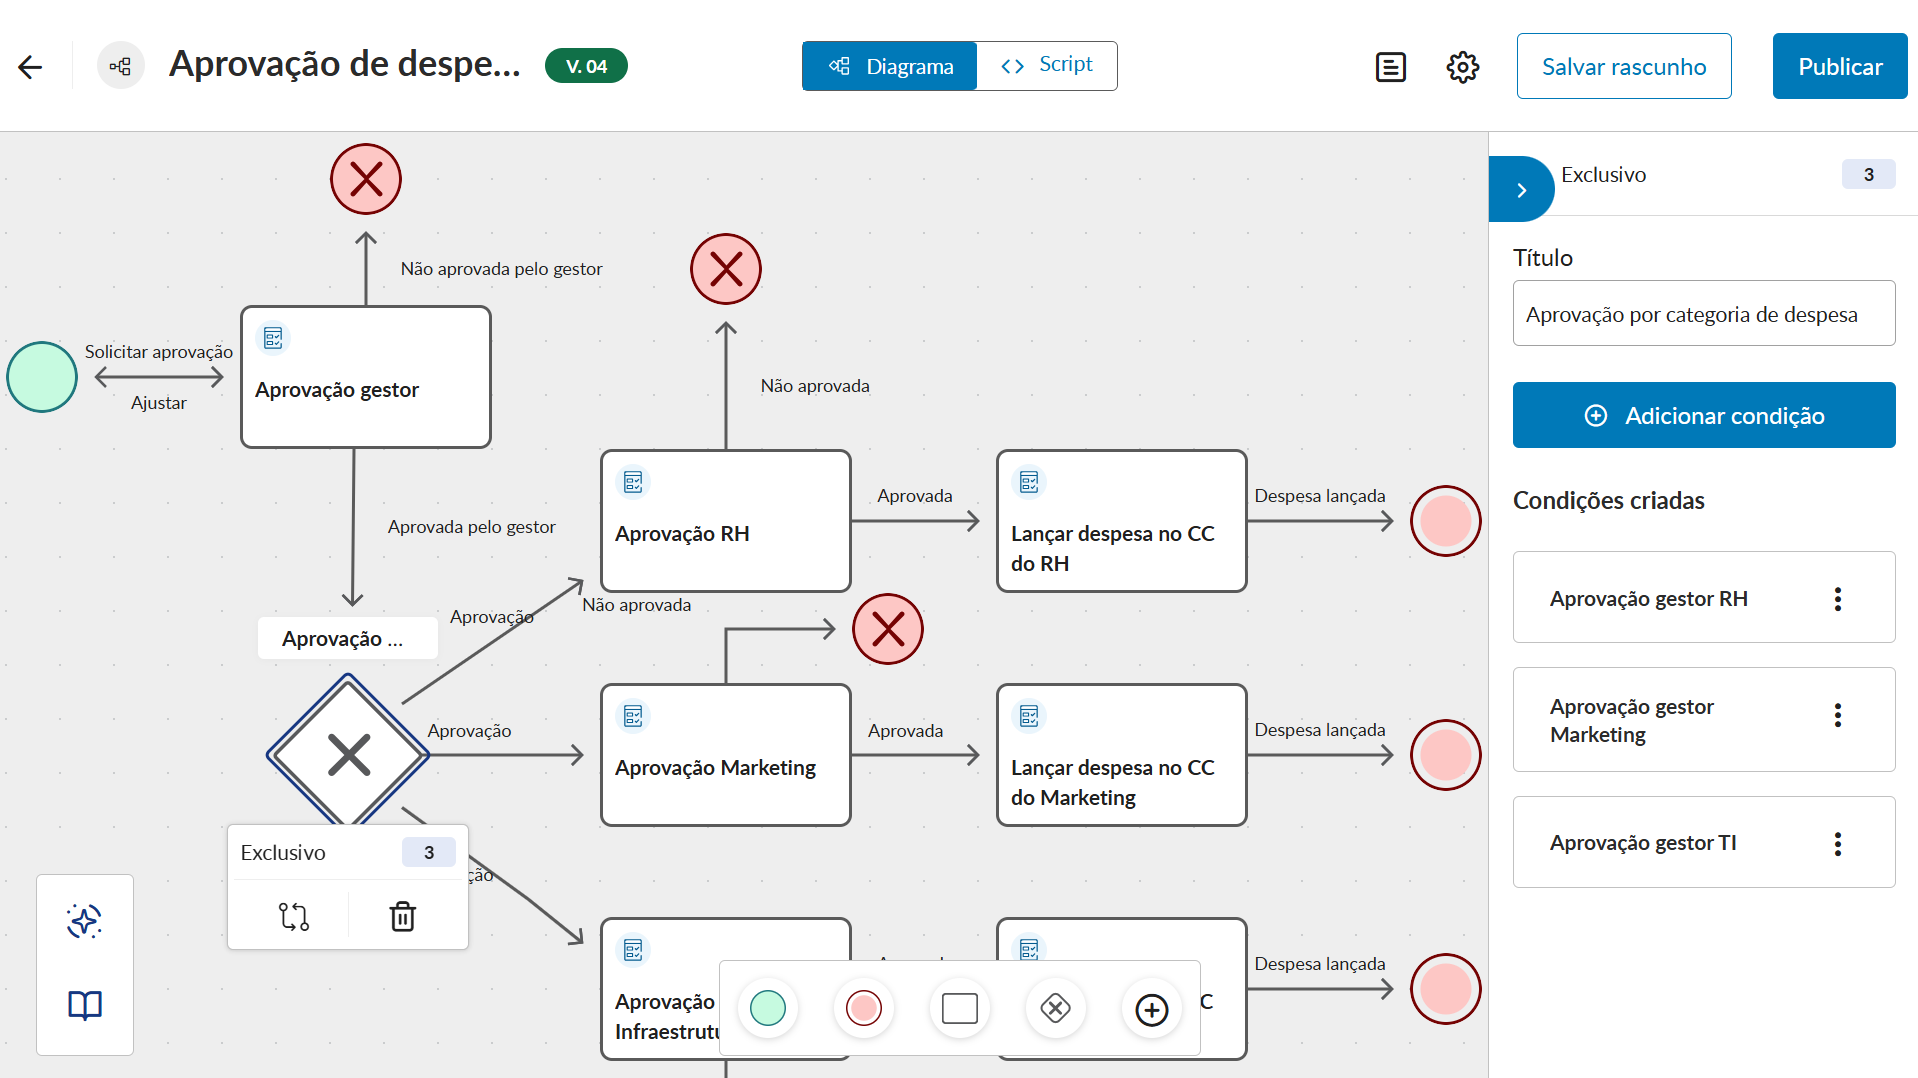Delete the Exclusivo gateway with trash icon
Screen dimensions: 1918x1078
[402, 916]
